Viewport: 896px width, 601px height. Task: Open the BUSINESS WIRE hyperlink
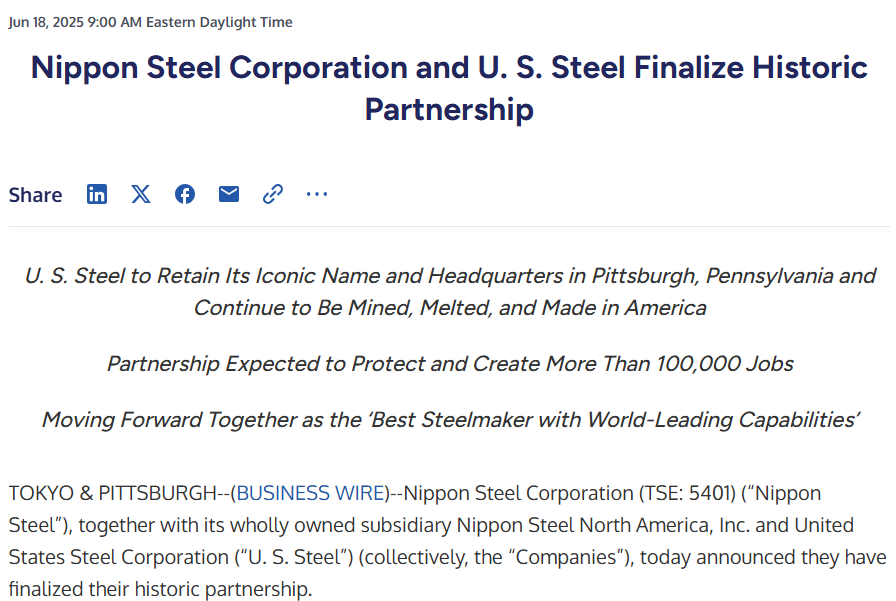click(310, 493)
